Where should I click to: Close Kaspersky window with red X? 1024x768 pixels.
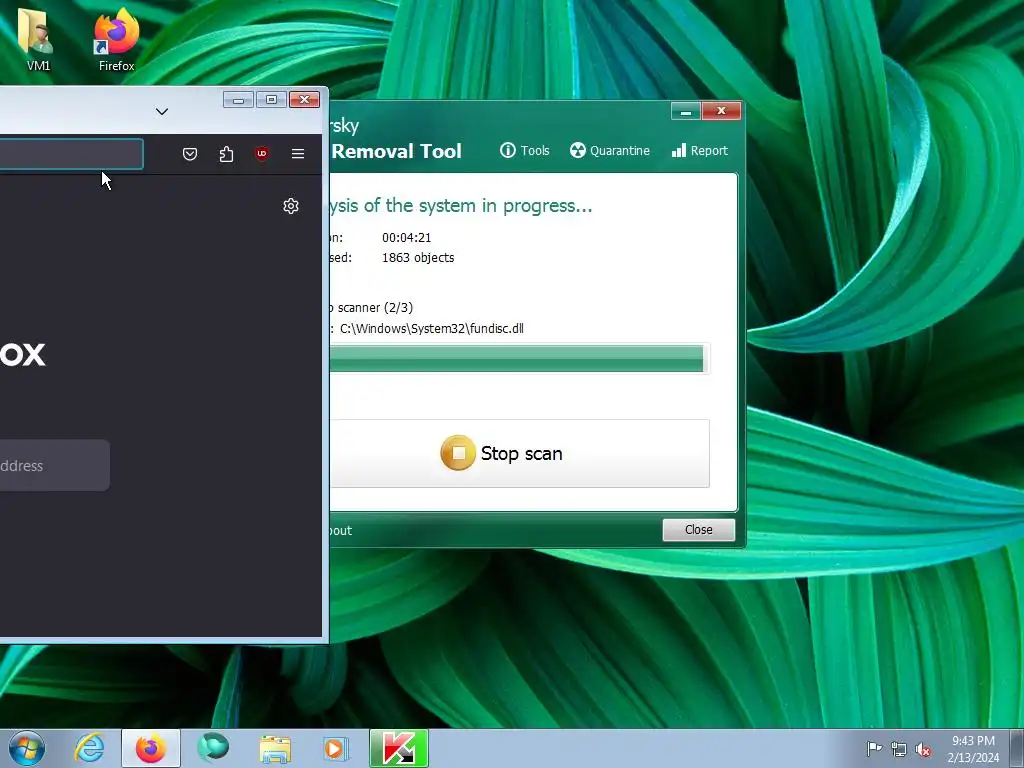(x=721, y=111)
